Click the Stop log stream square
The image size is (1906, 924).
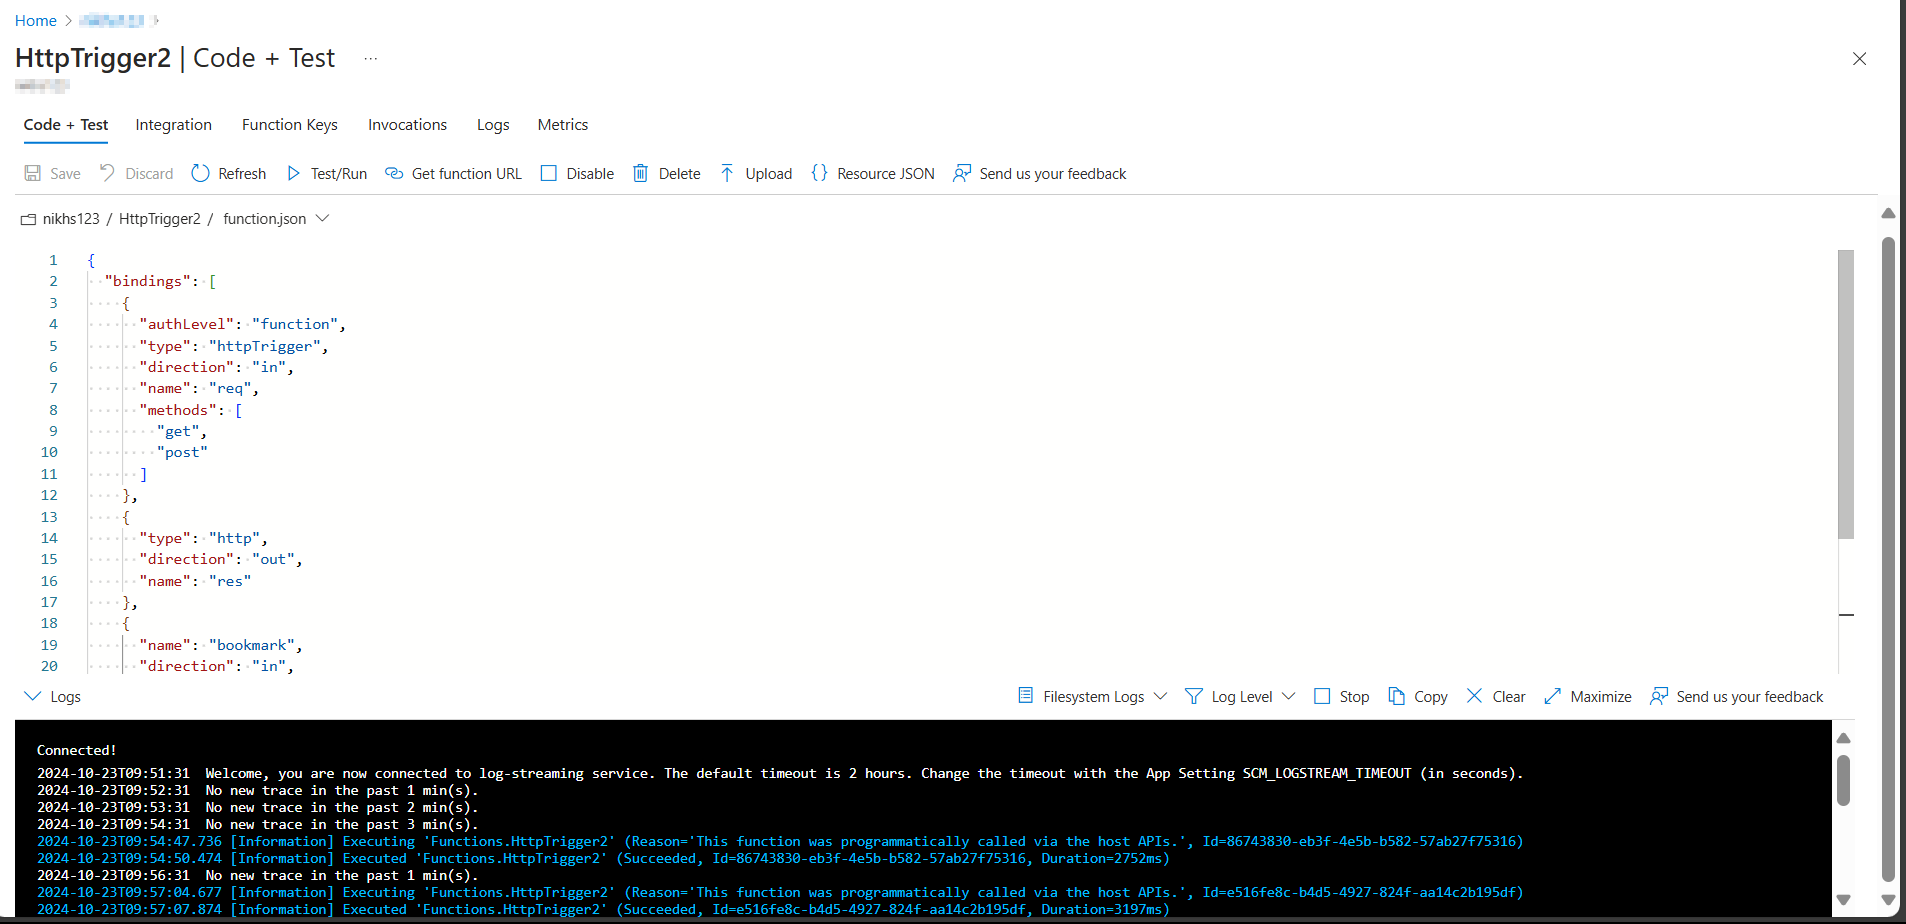click(x=1322, y=696)
